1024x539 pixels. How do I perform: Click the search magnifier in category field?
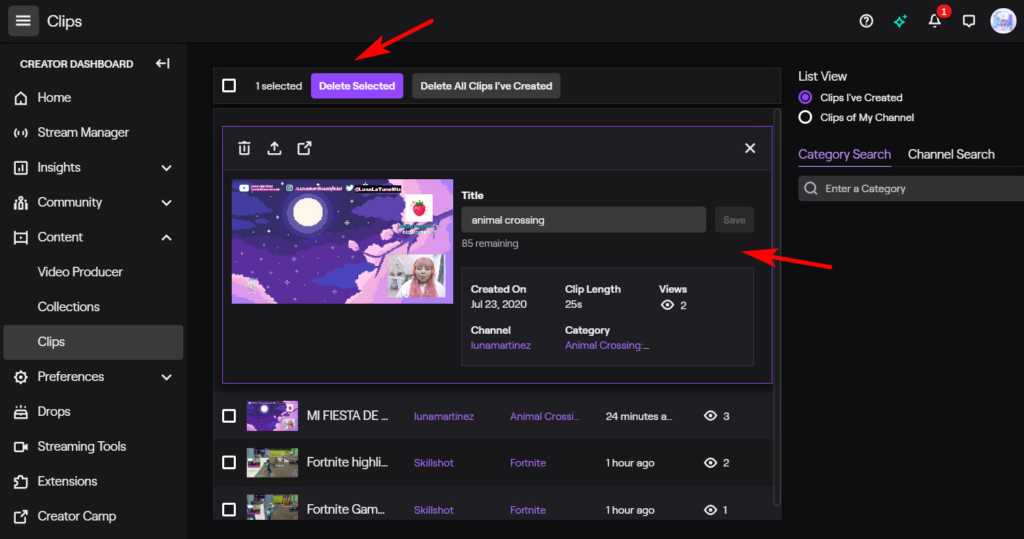pyautogui.click(x=811, y=188)
